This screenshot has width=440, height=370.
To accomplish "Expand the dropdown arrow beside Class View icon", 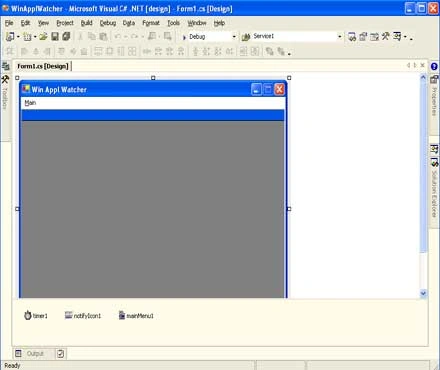I will point(405,37).
